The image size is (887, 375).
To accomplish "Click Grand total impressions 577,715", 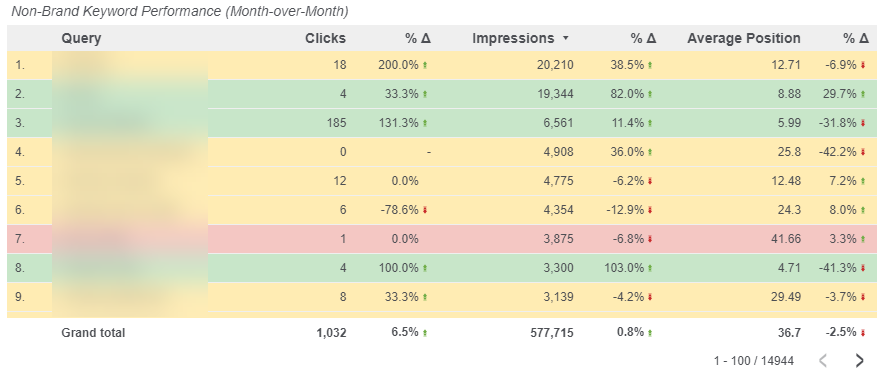I will 552,333.
